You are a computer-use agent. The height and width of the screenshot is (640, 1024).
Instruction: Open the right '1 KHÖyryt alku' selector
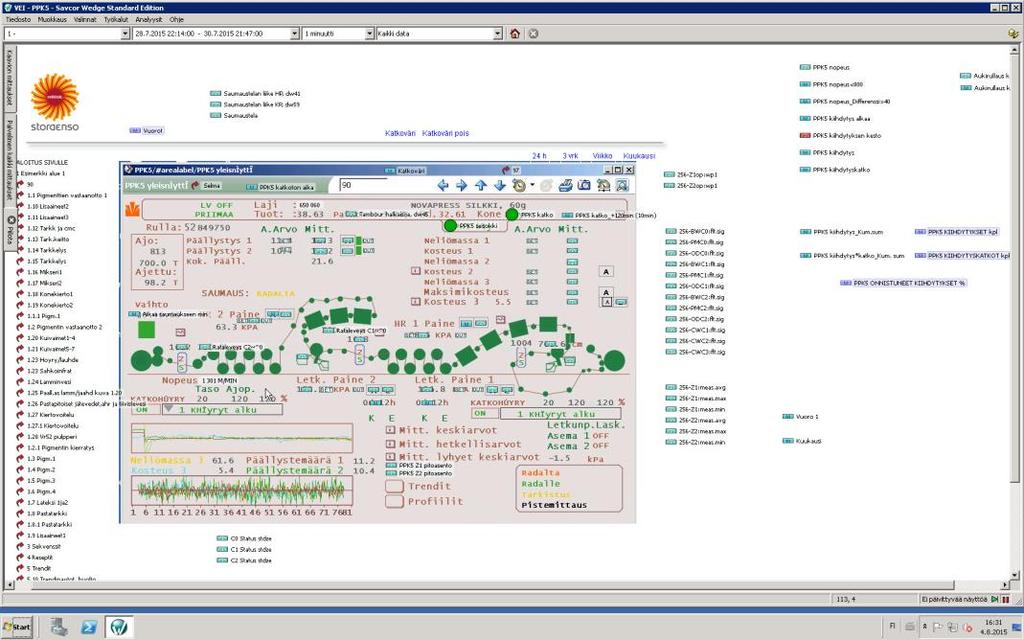(x=560, y=414)
